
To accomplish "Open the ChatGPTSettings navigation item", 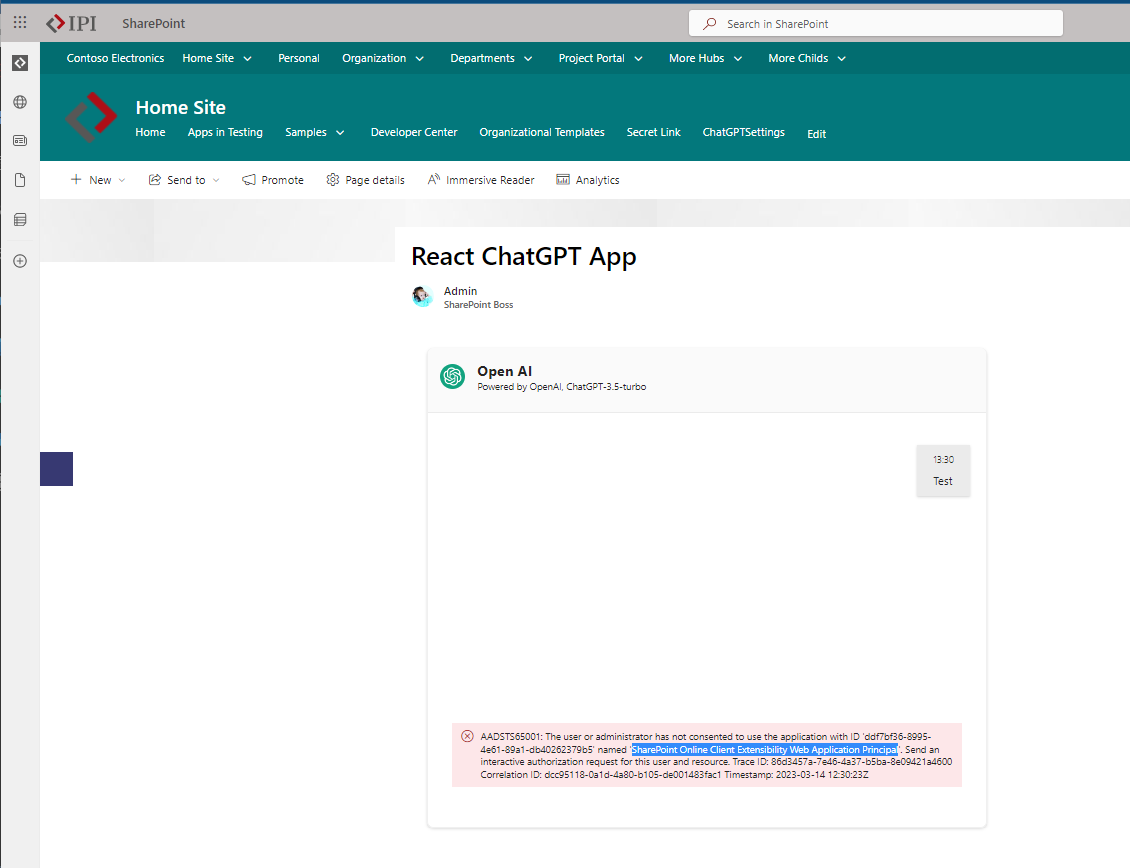I will pos(744,133).
